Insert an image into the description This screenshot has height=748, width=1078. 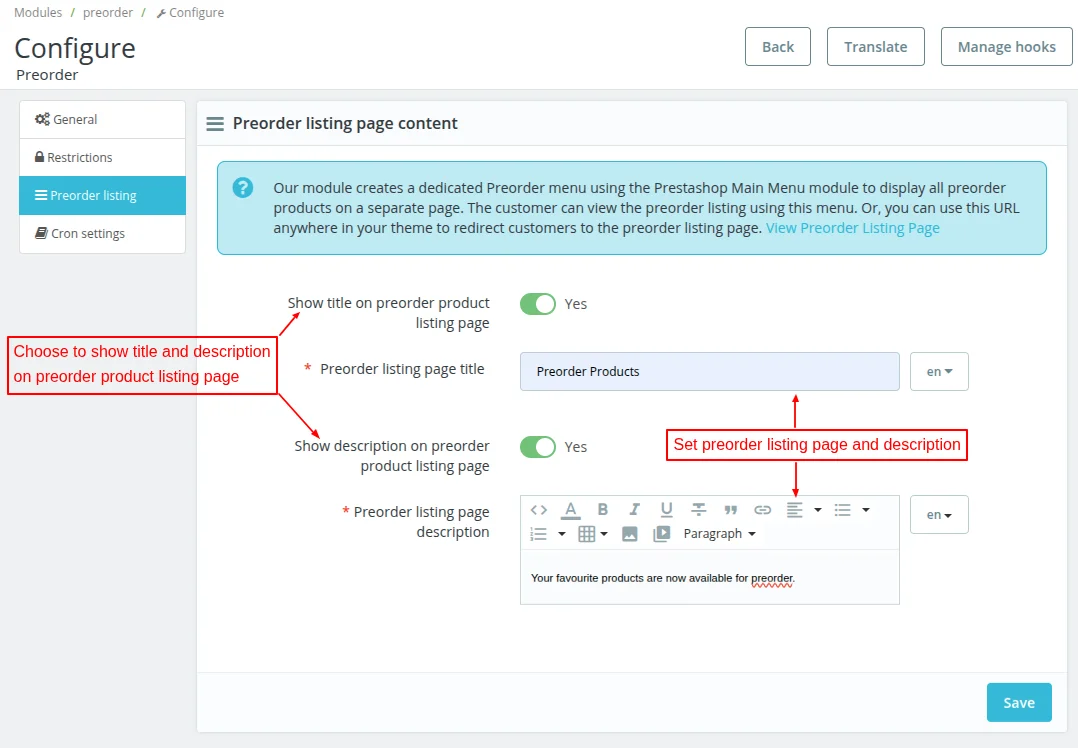tap(630, 534)
